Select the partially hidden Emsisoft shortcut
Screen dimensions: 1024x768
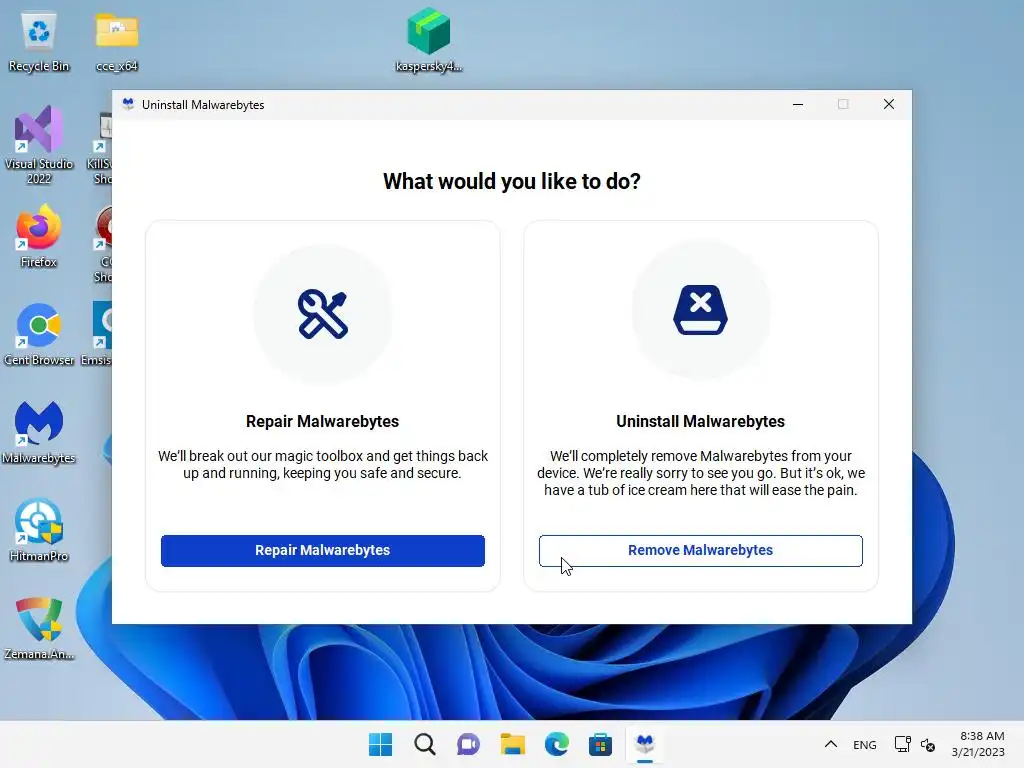(97, 333)
